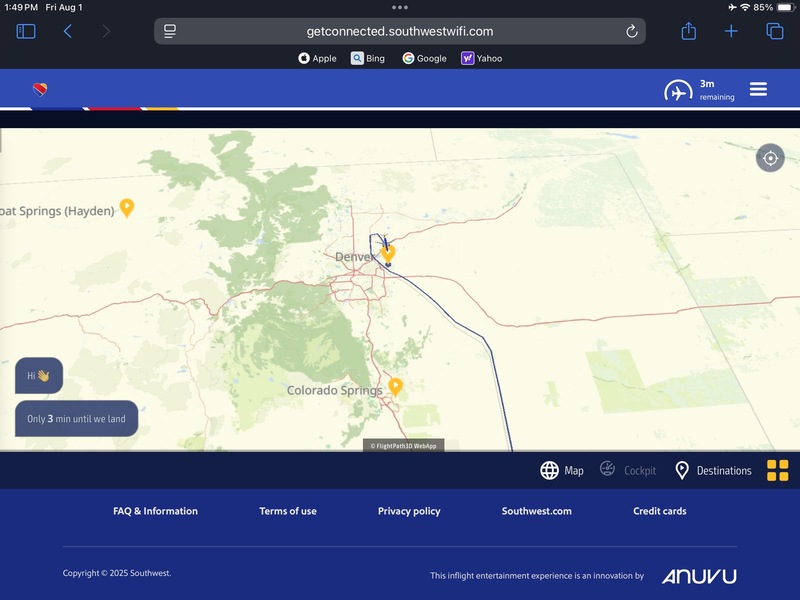Tap the '3m remaining' text
Viewport: 800px width, 600px height.
(x=717, y=90)
